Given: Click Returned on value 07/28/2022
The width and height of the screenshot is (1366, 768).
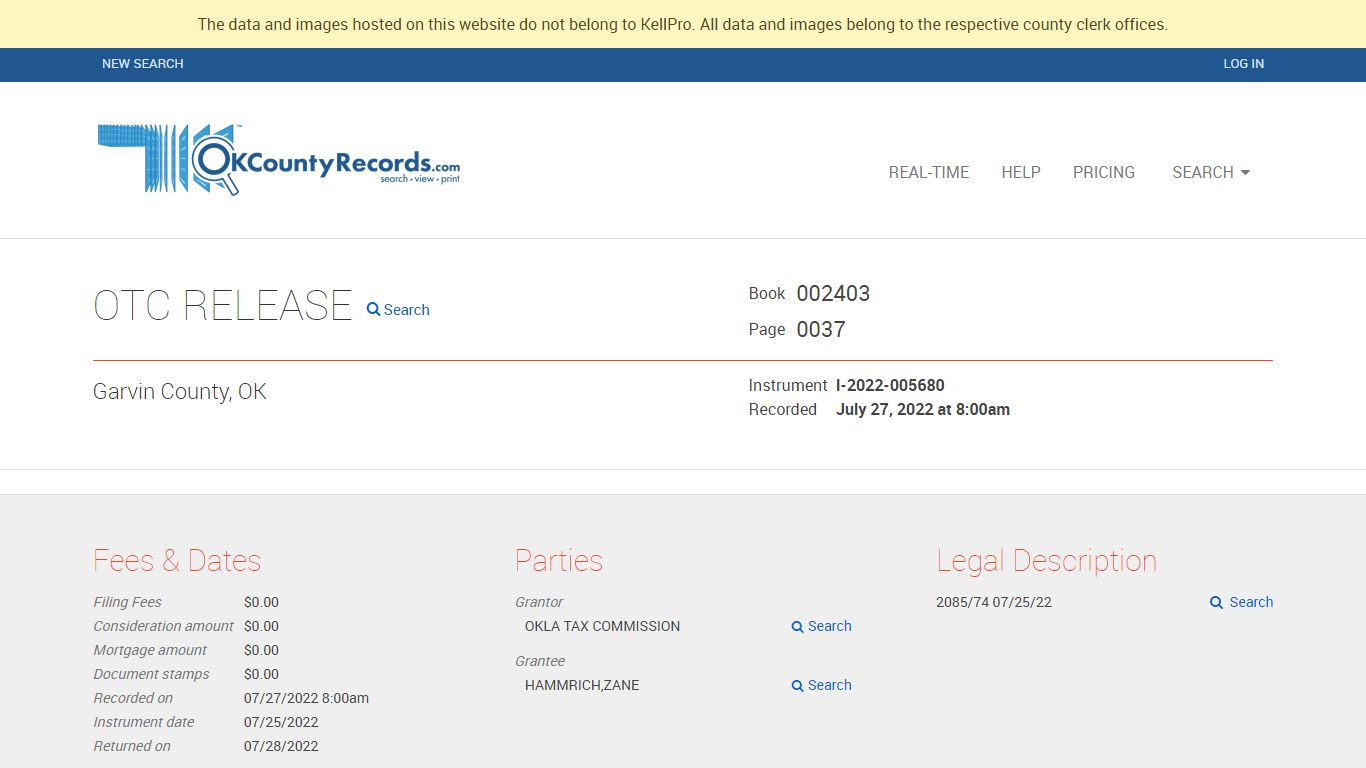Looking at the screenshot, I should pos(281,746).
